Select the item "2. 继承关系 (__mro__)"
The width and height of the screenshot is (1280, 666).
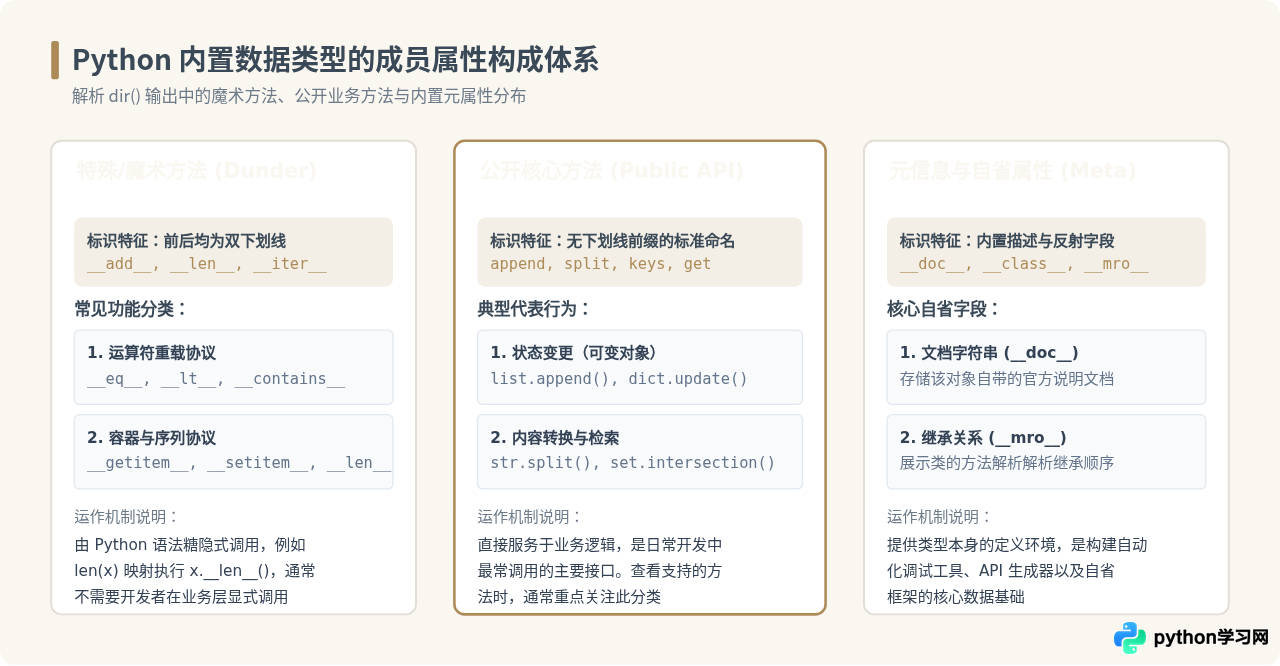983,438
